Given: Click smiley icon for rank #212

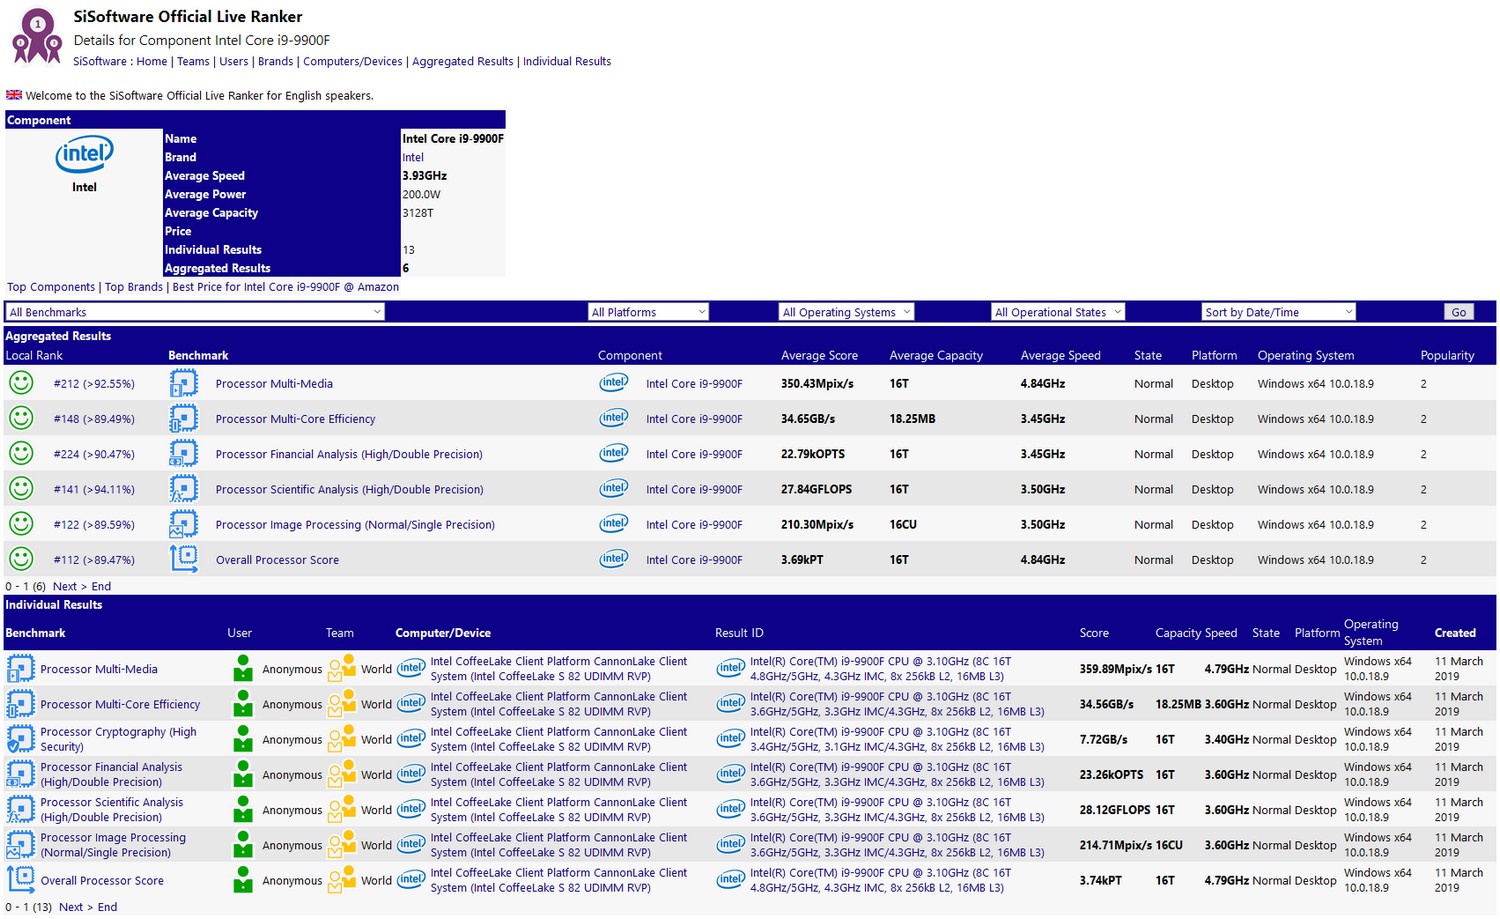Looking at the screenshot, I should pyautogui.click(x=21, y=383).
